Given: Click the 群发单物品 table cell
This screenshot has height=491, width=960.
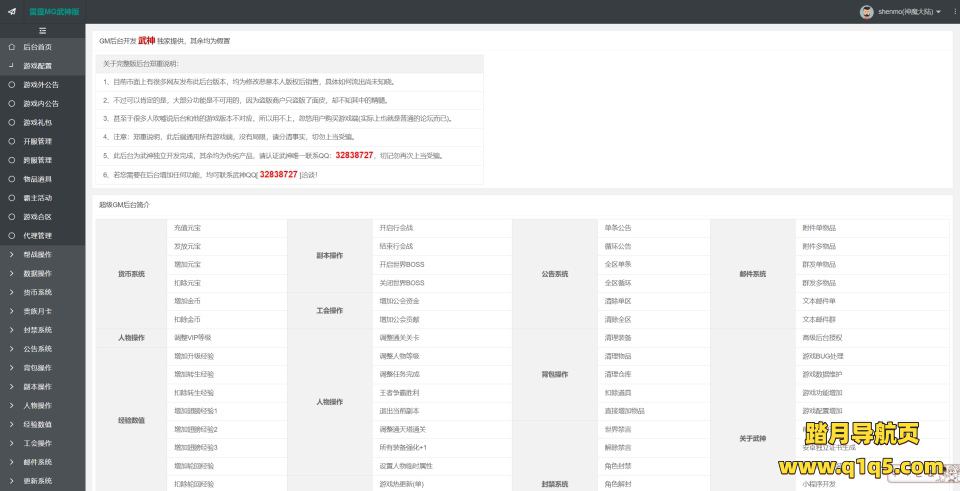Looking at the screenshot, I should 872,264.
